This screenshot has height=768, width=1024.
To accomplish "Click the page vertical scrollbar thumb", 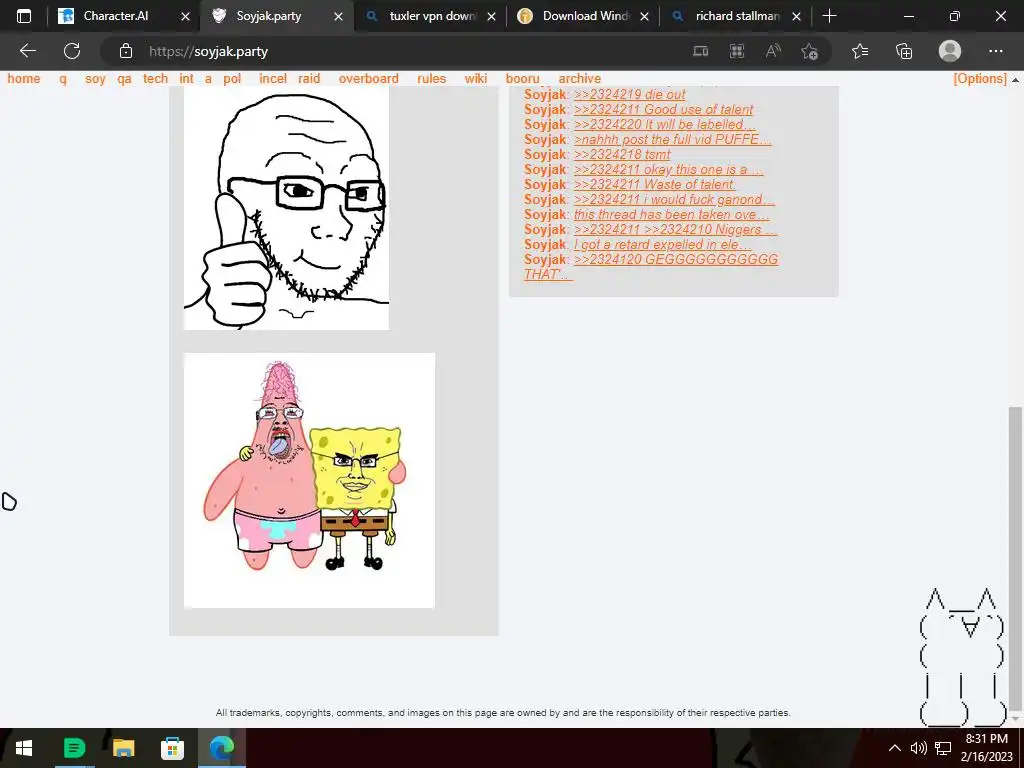I will coord(1014,558).
